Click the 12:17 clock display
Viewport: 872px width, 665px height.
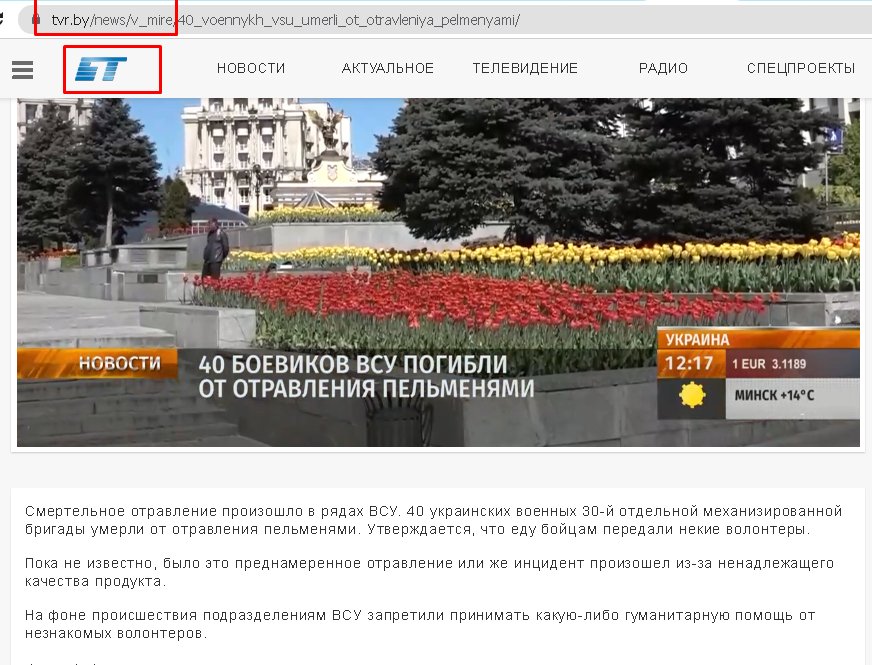(x=689, y=364)
